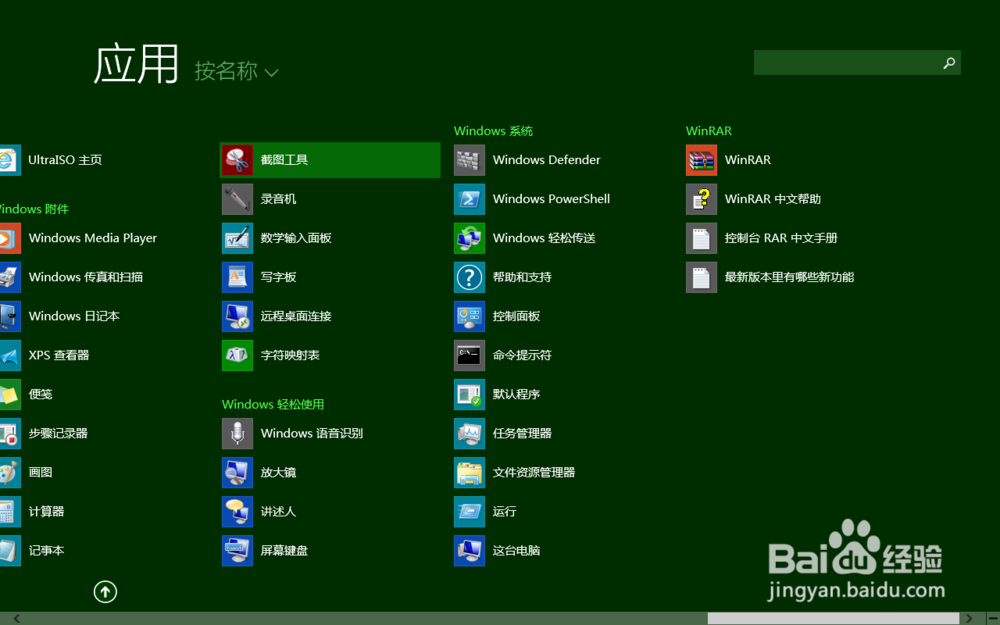Open 最新版本里有哪些新功能 document icon

pyautogui.click(x=702, y=277)
